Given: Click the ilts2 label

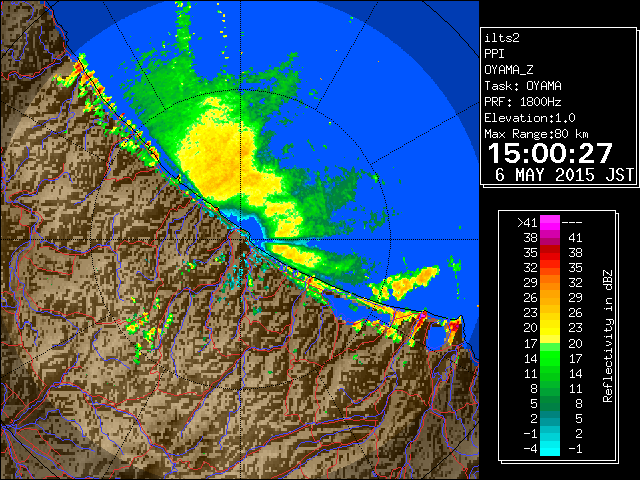Looking at the screenshot, I should click(502, 38).
